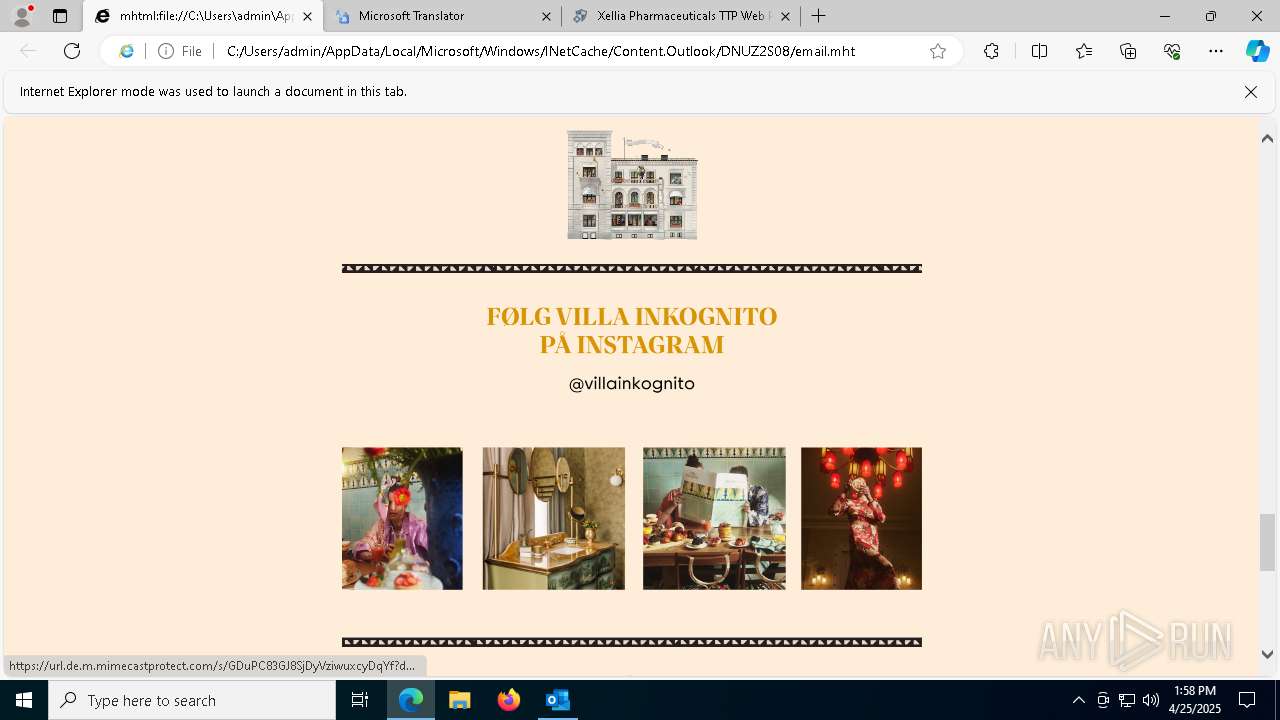View site information File indicator
Viewport: 1280px width, 720px height.
click(180, 51)
